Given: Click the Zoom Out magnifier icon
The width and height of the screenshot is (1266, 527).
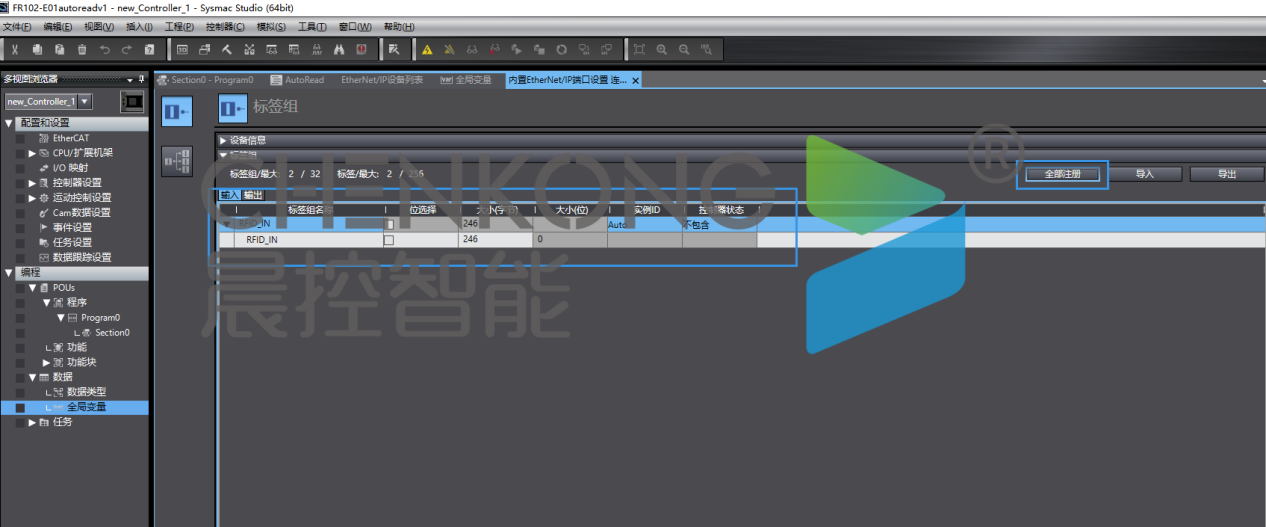Looking at the screenshot, I should click(x=684, y=49).
